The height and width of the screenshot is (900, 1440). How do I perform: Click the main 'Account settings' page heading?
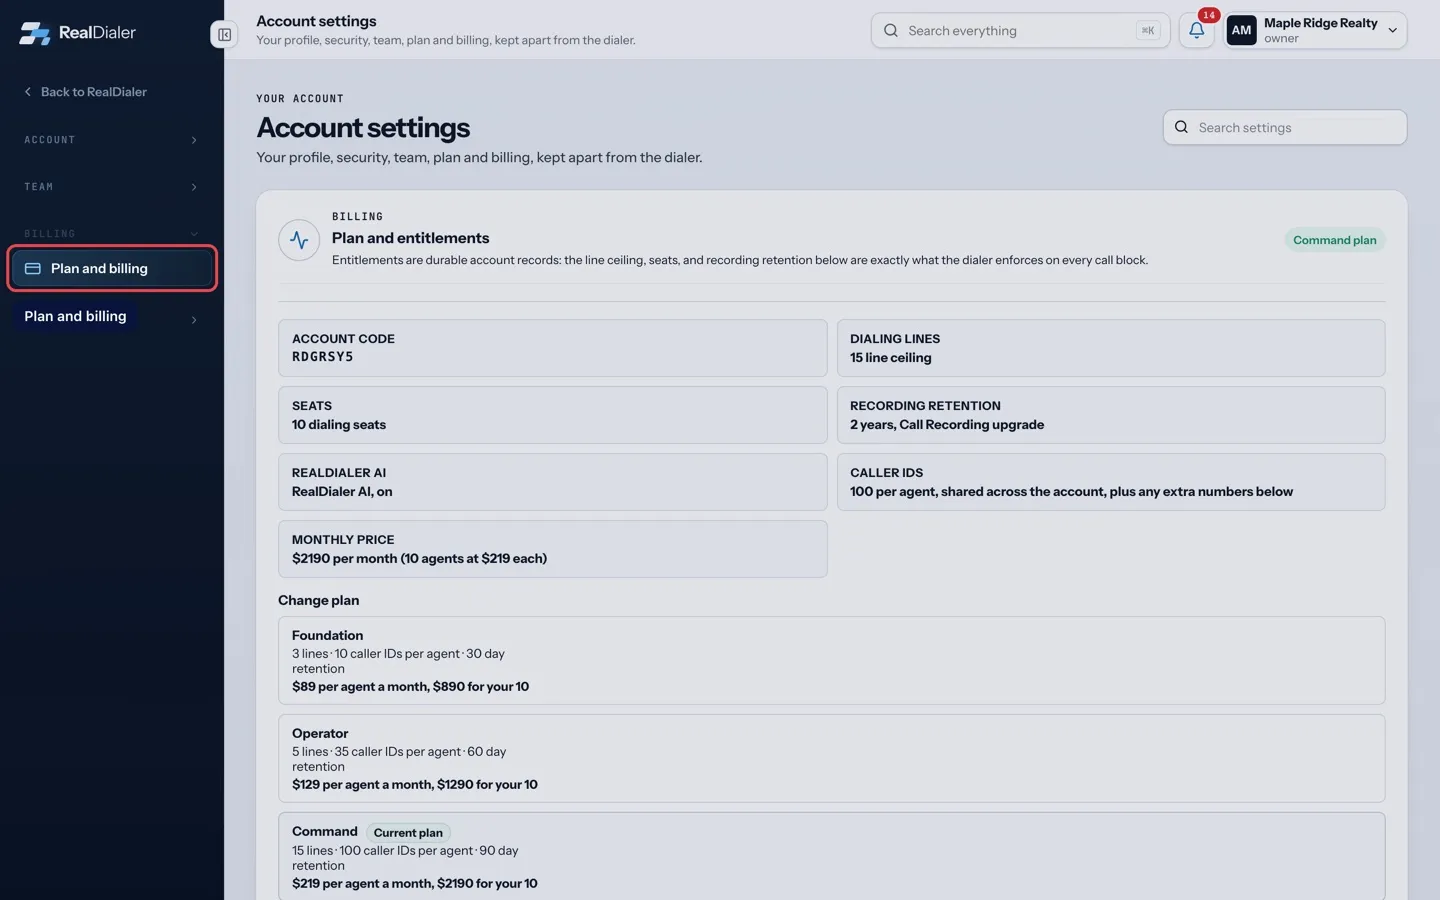coord(363,128)
